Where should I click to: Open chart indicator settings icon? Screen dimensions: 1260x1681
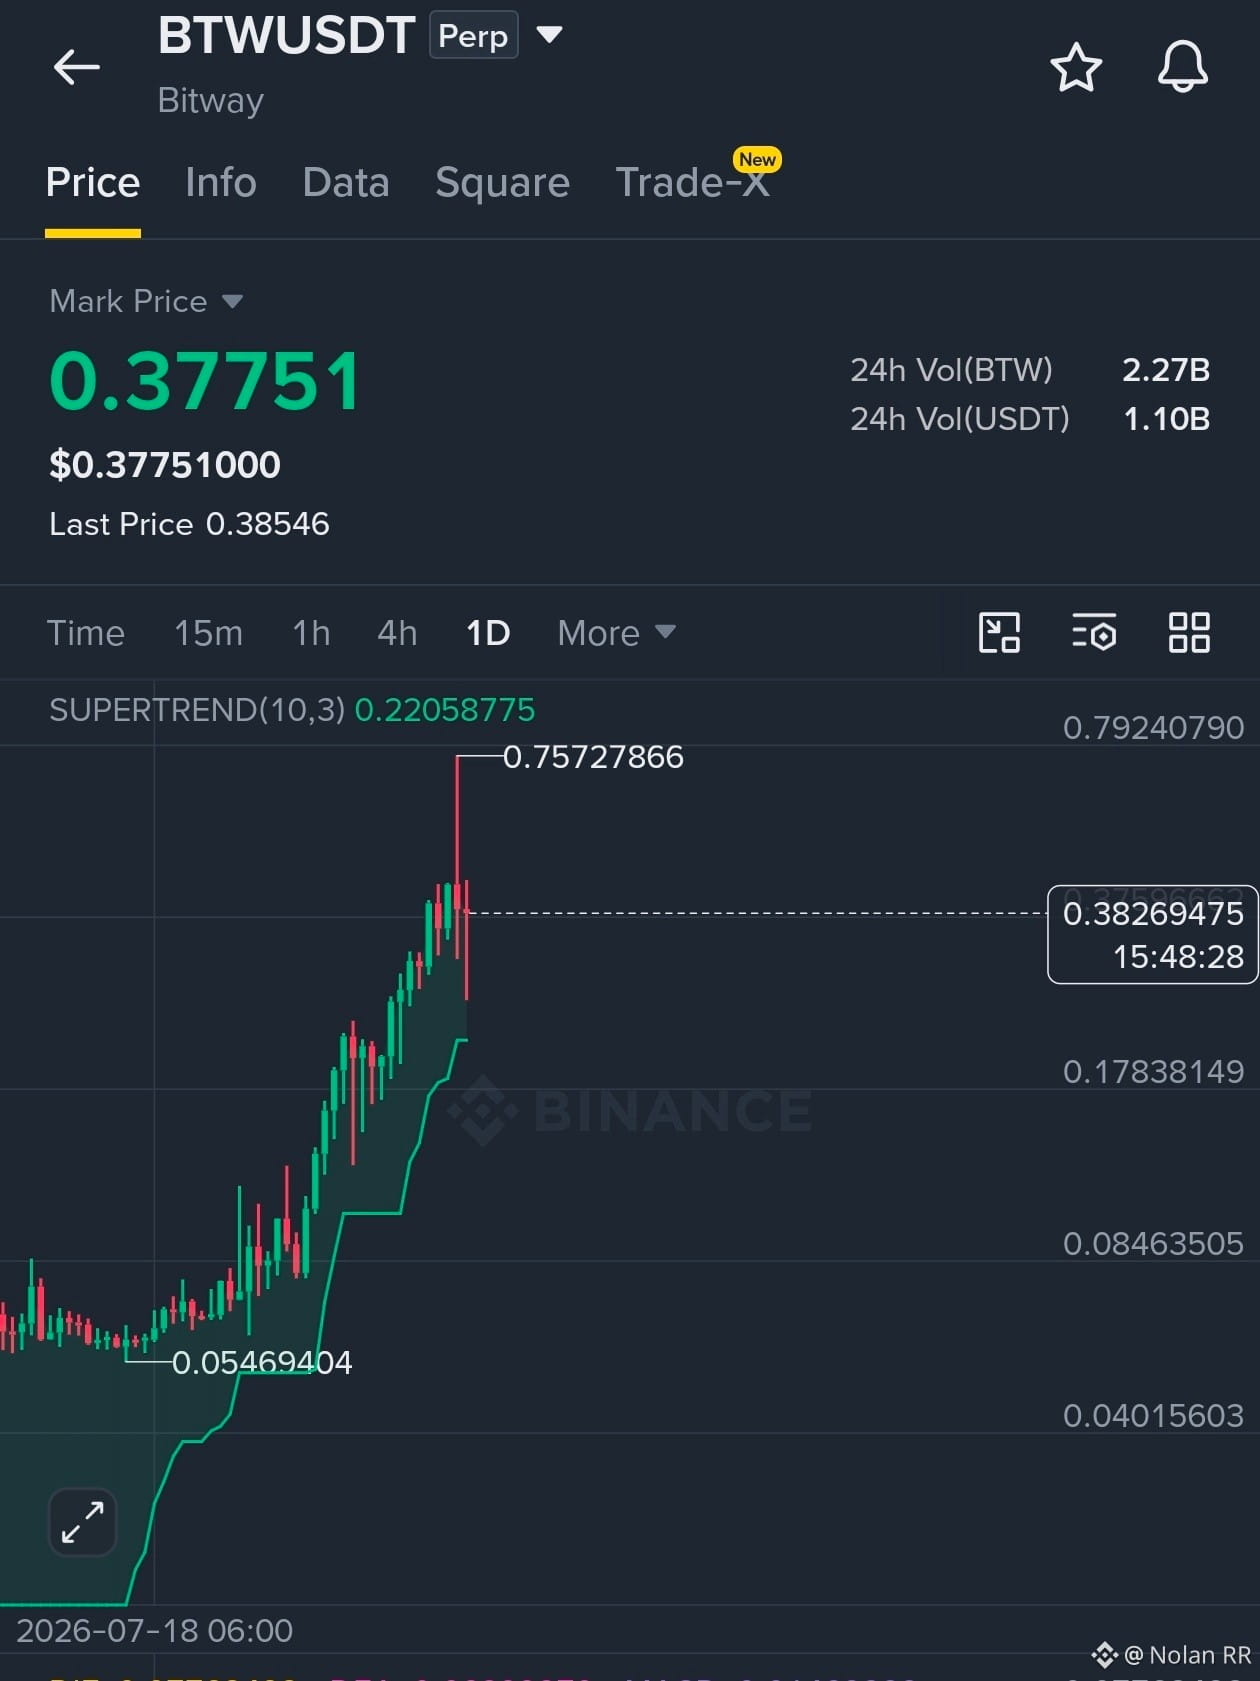point(1094,633)
